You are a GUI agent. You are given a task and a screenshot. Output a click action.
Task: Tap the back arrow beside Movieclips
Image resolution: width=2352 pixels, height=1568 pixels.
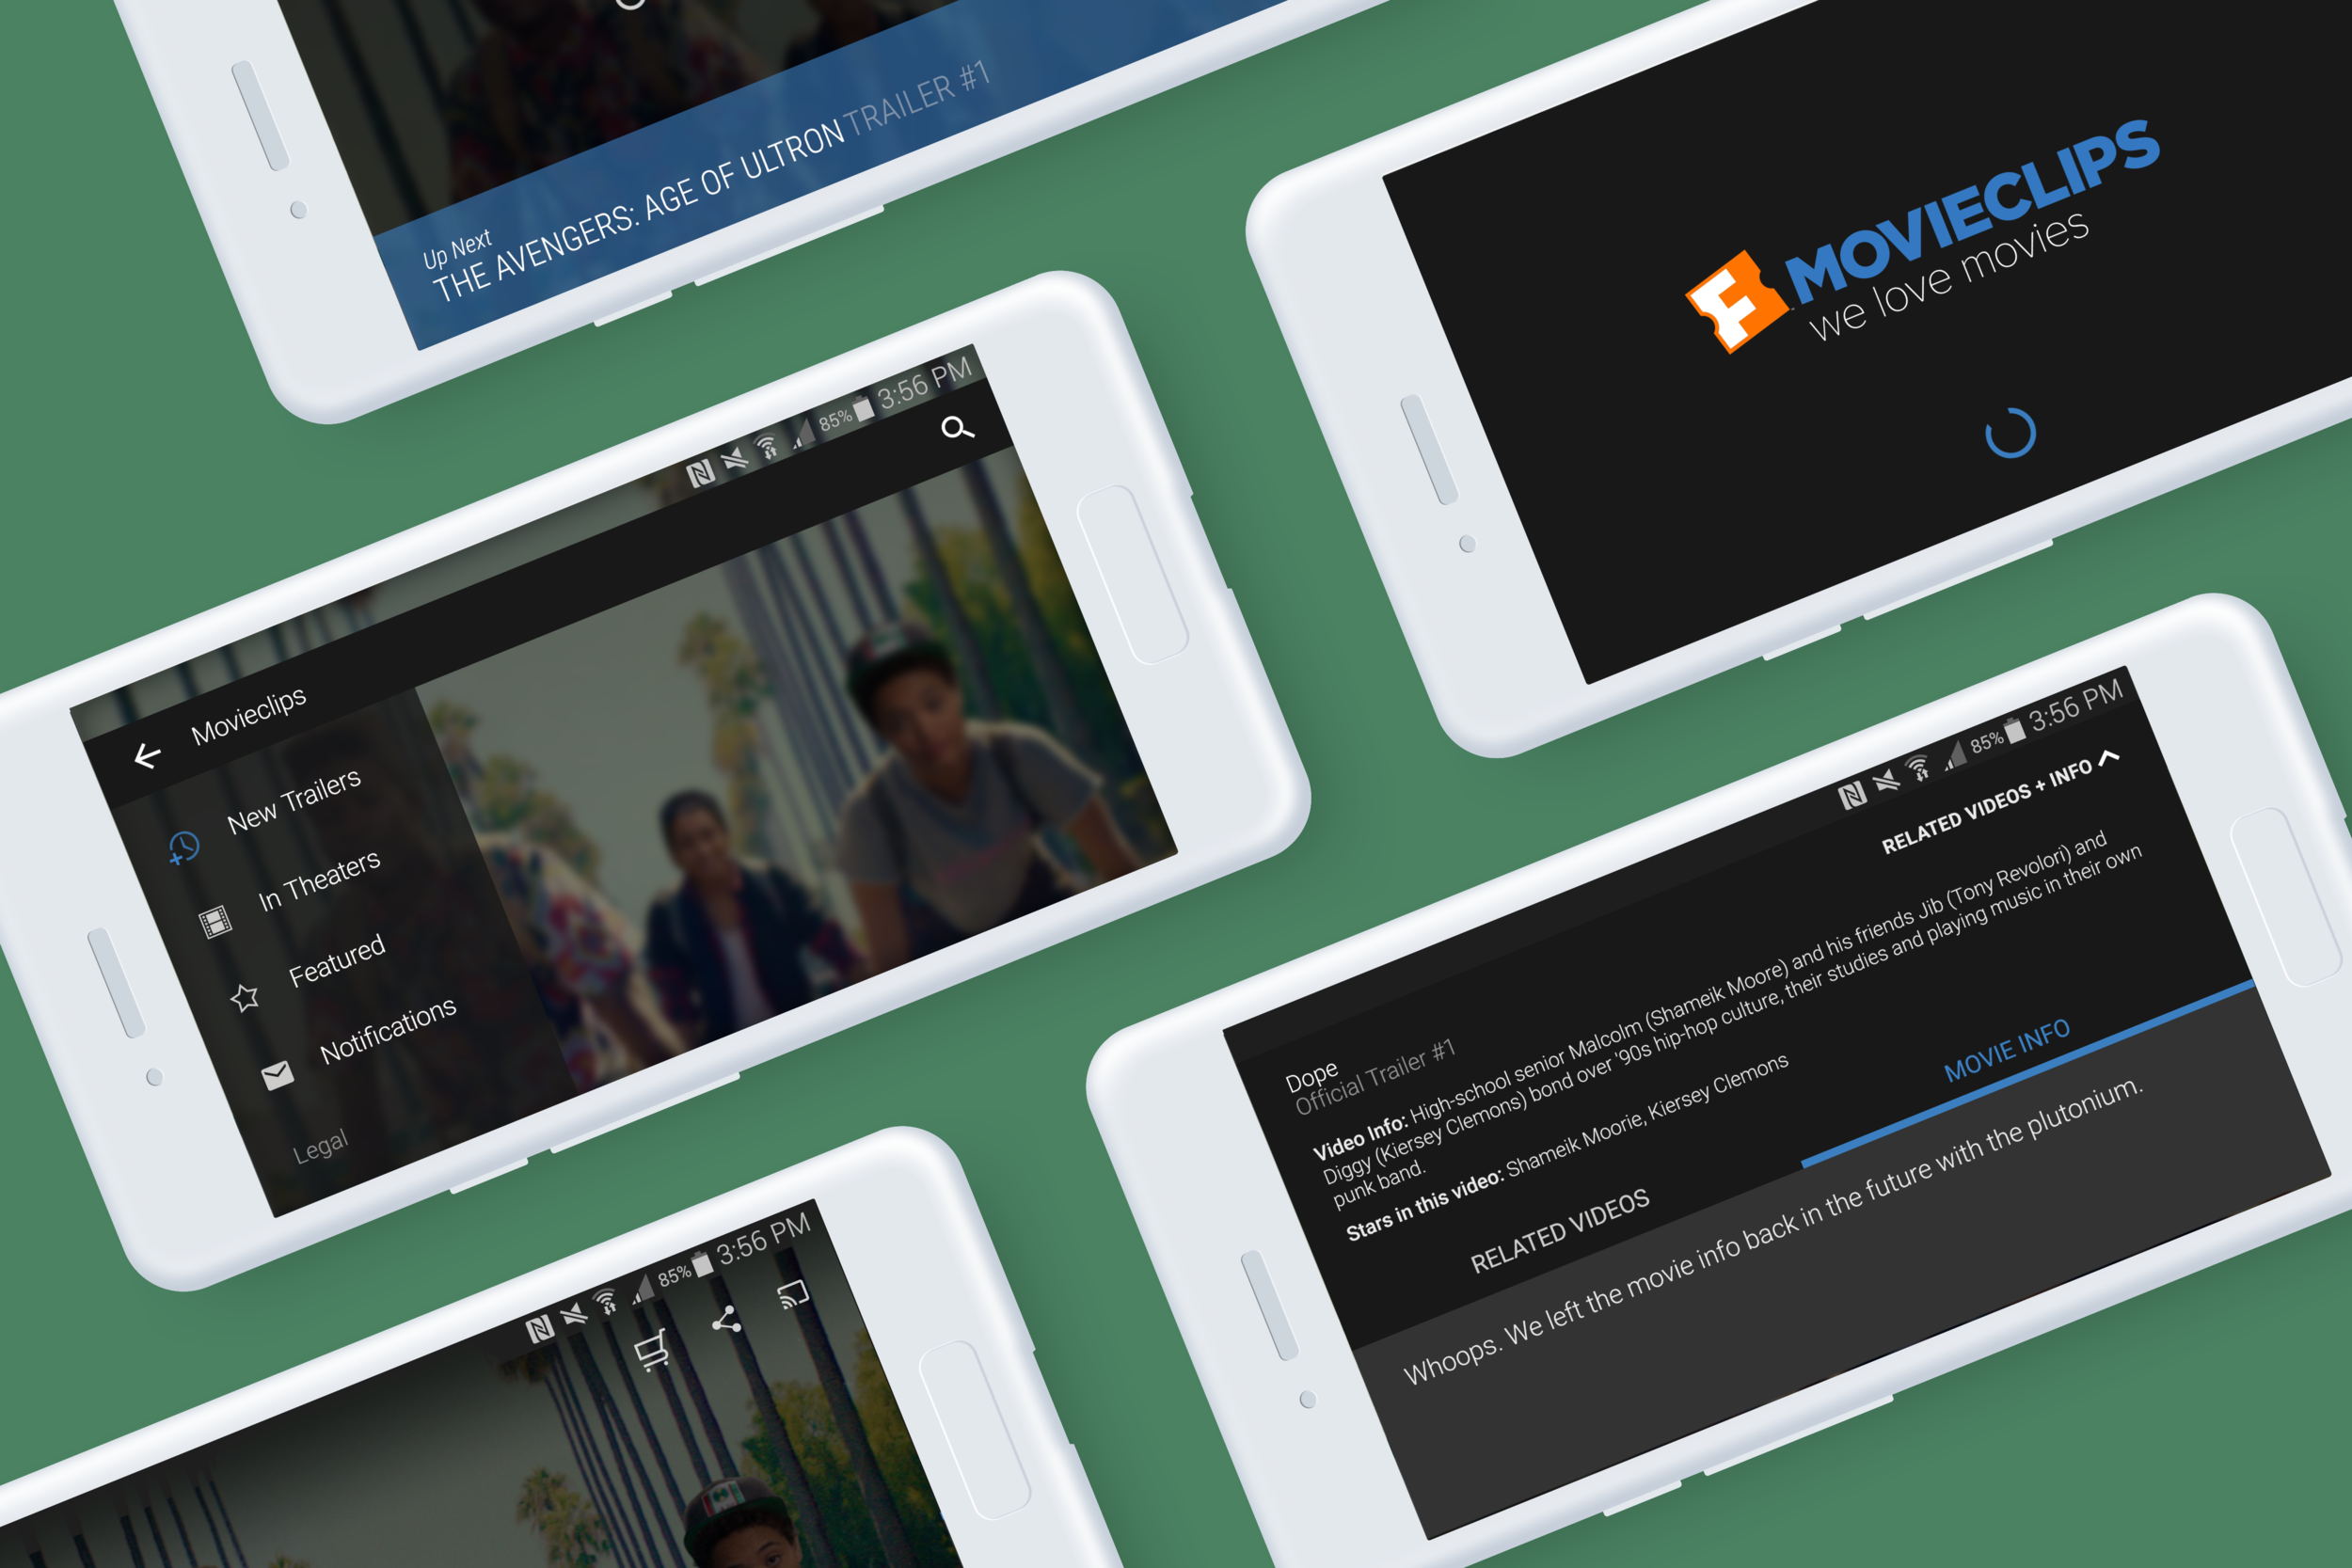click(147, 756)
